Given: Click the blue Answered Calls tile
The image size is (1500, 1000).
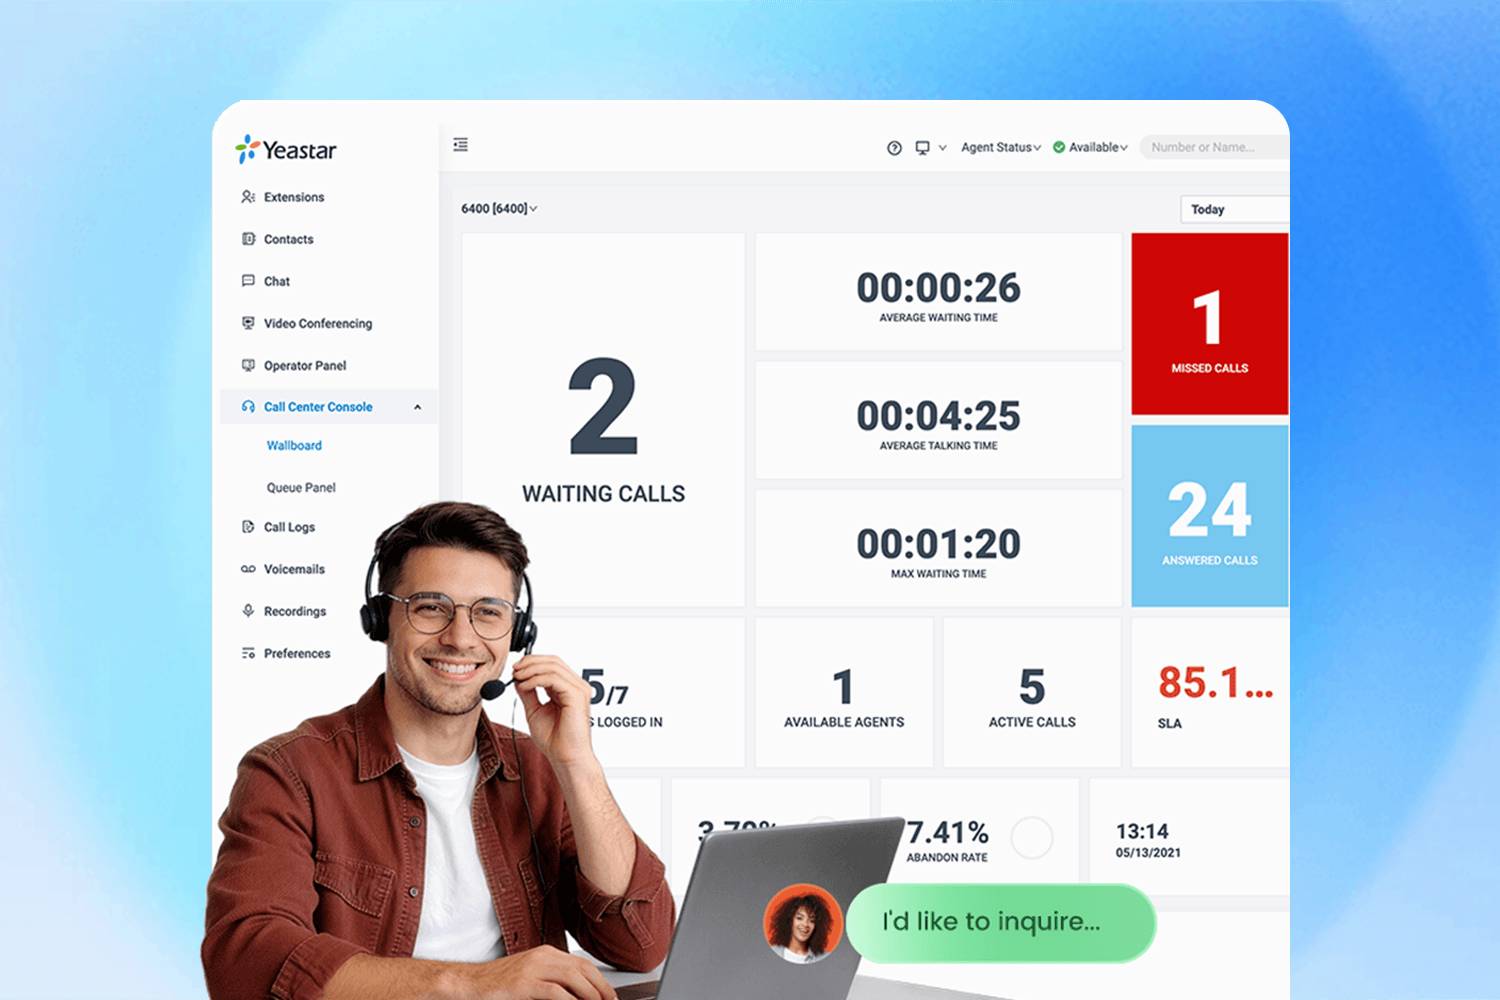Looking at the screenshot, I should [1210, 516].
